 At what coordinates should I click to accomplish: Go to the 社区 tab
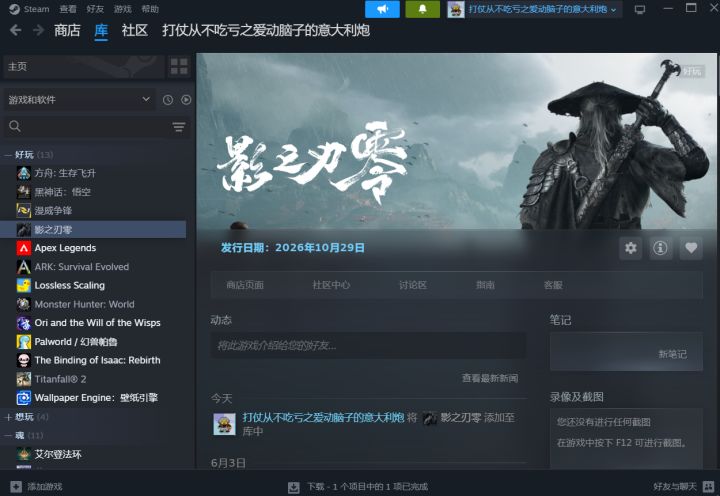click(135, 30)
